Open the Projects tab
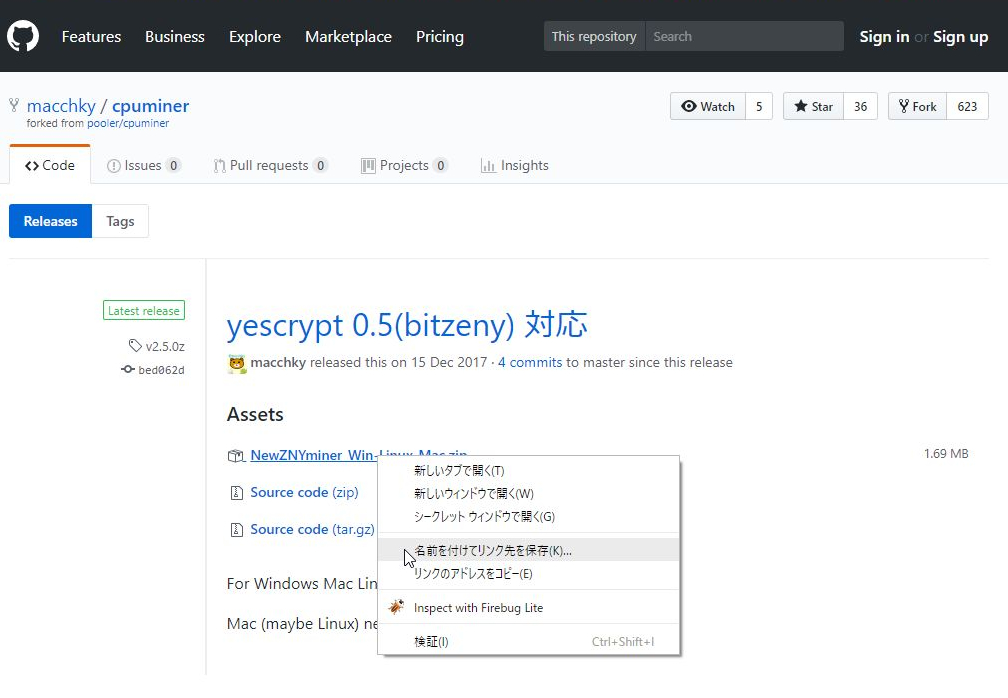This screenshot has width=1008, height=698. pos(404,165)
